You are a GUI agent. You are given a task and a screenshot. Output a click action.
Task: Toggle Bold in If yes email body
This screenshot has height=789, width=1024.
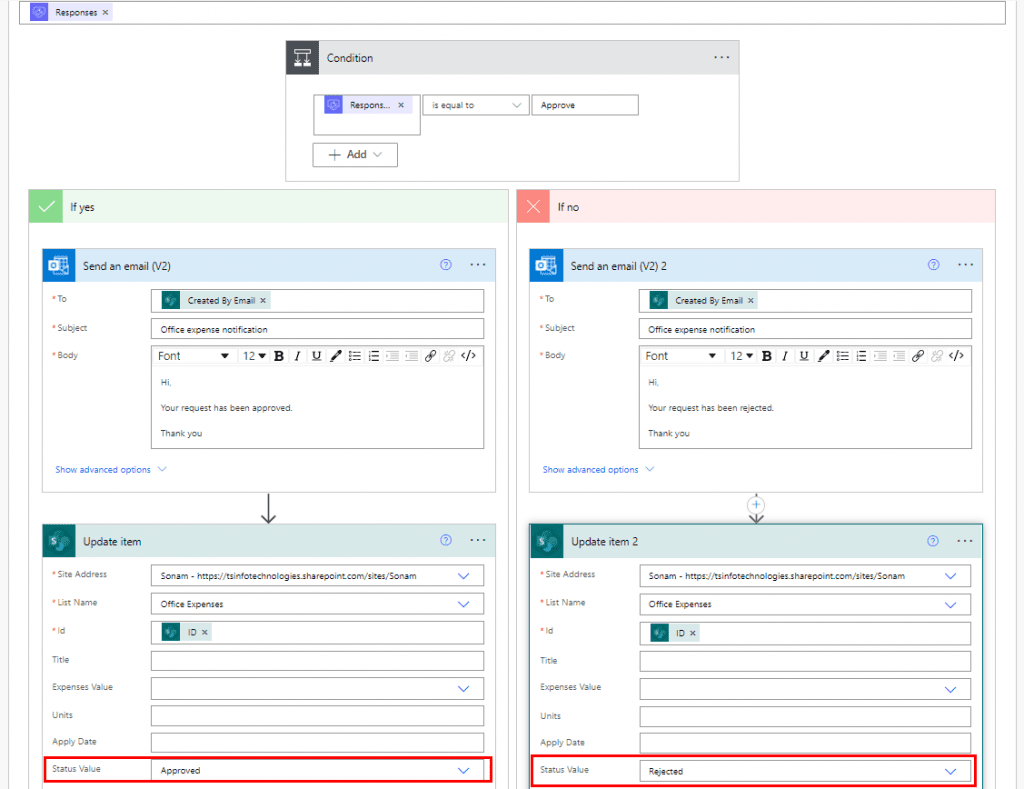click(x=279, y=356)
